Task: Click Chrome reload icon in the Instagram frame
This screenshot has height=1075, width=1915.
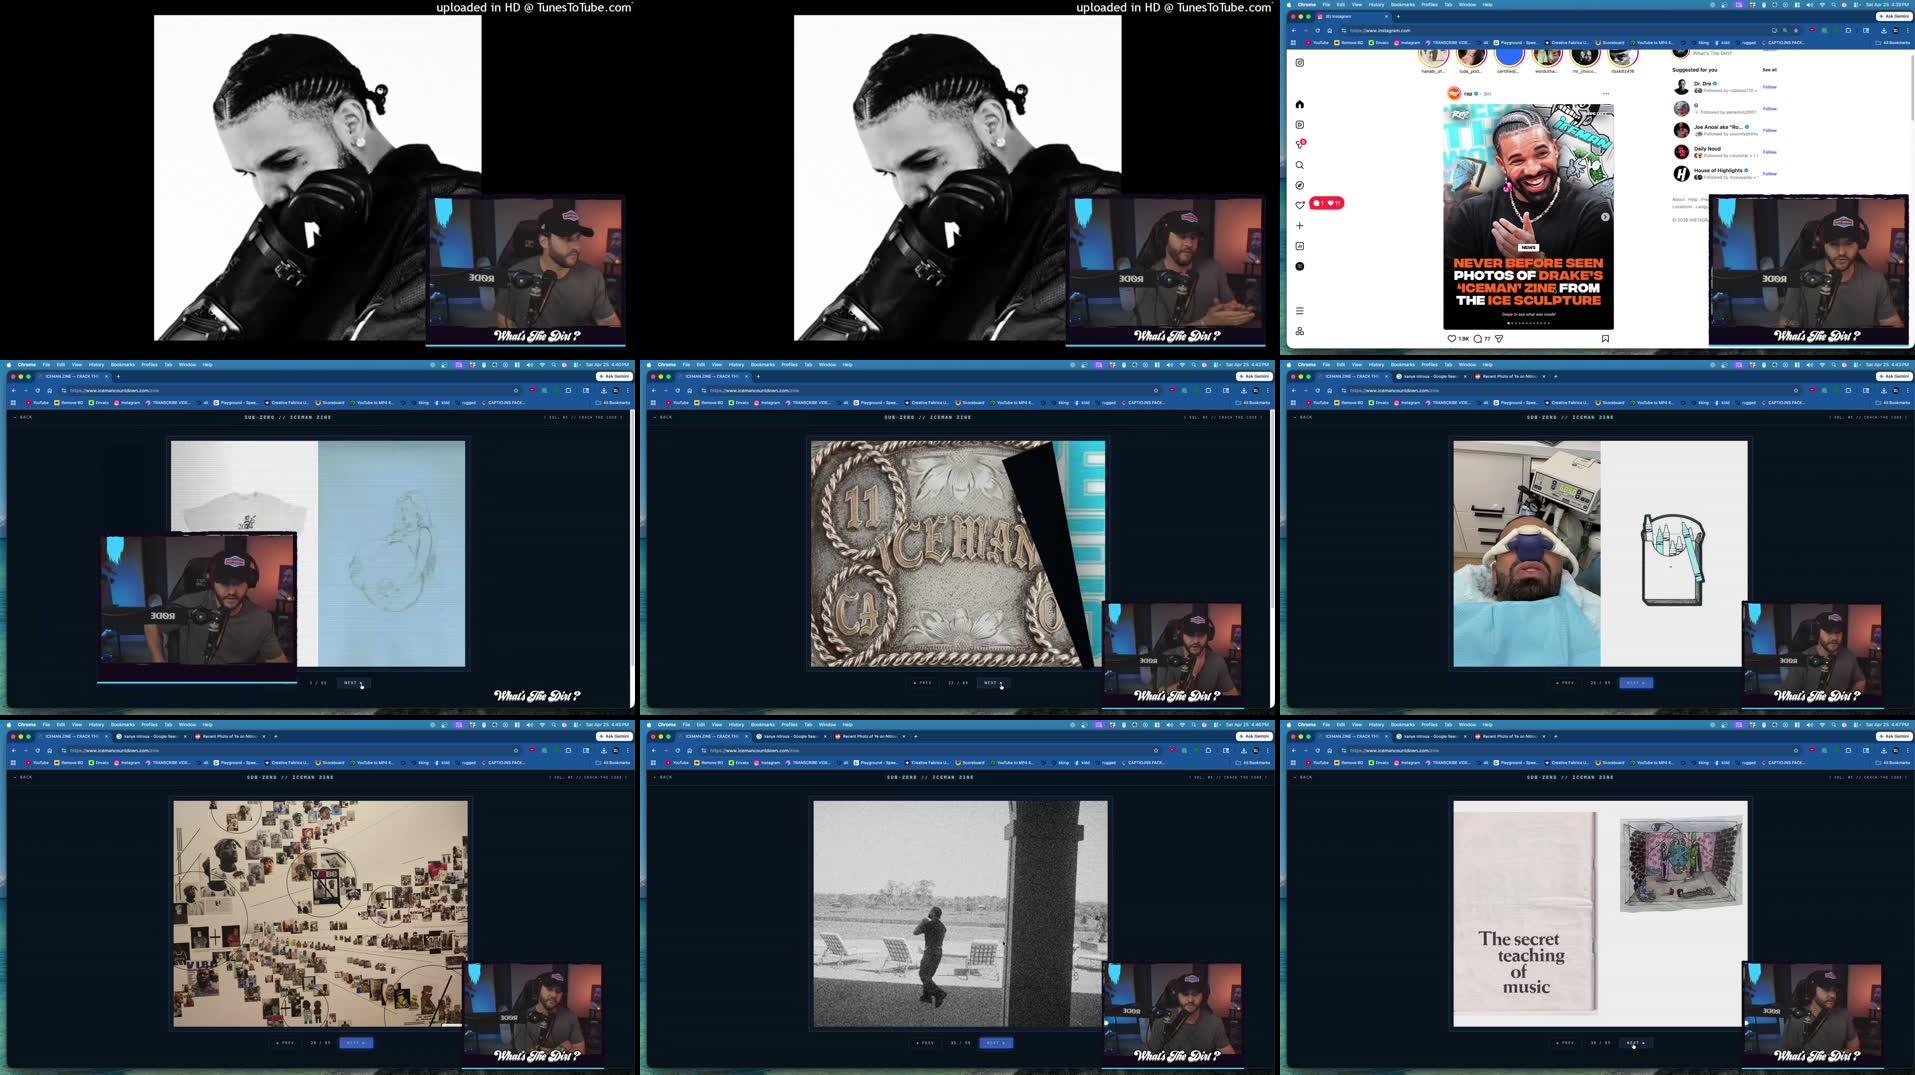Action: [1317, 30]
